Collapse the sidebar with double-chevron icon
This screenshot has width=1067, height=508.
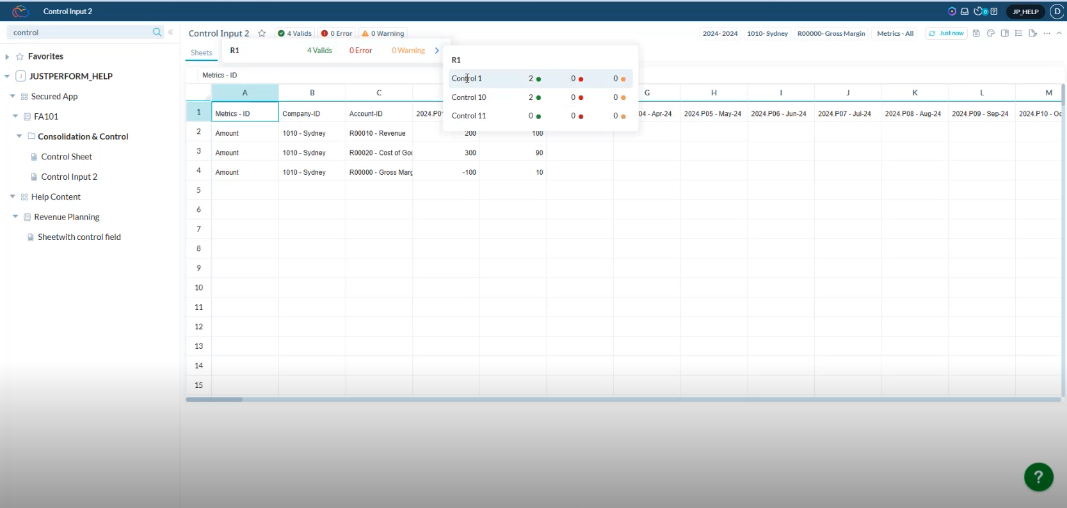[x=170, y=32]
